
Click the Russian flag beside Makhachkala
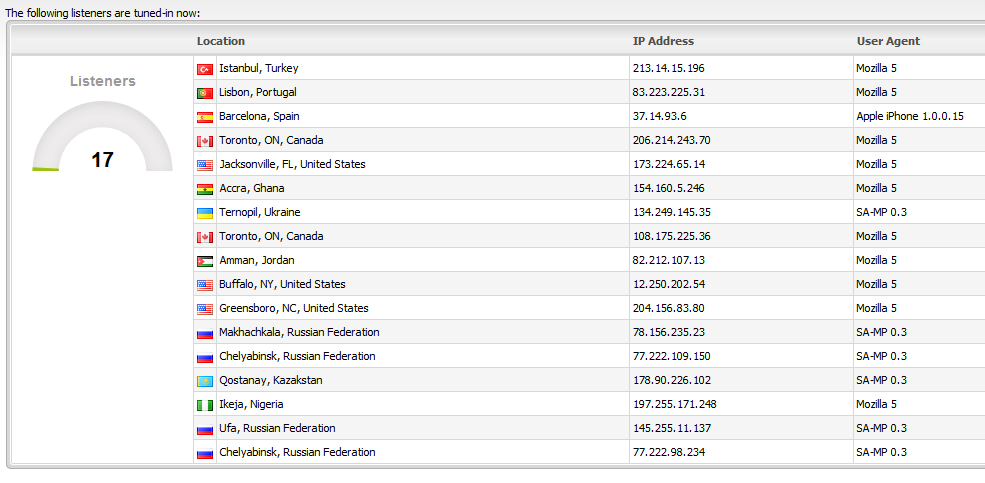click(205, 333)
